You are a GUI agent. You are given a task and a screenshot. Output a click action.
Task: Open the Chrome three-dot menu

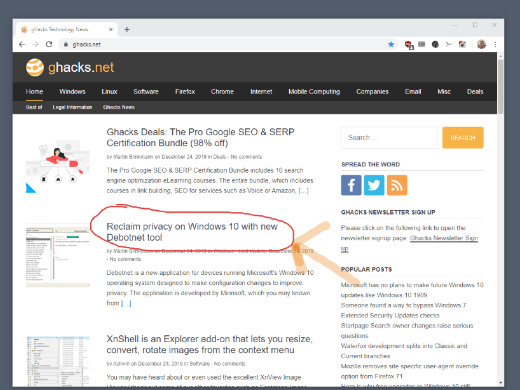coord(495,44)
